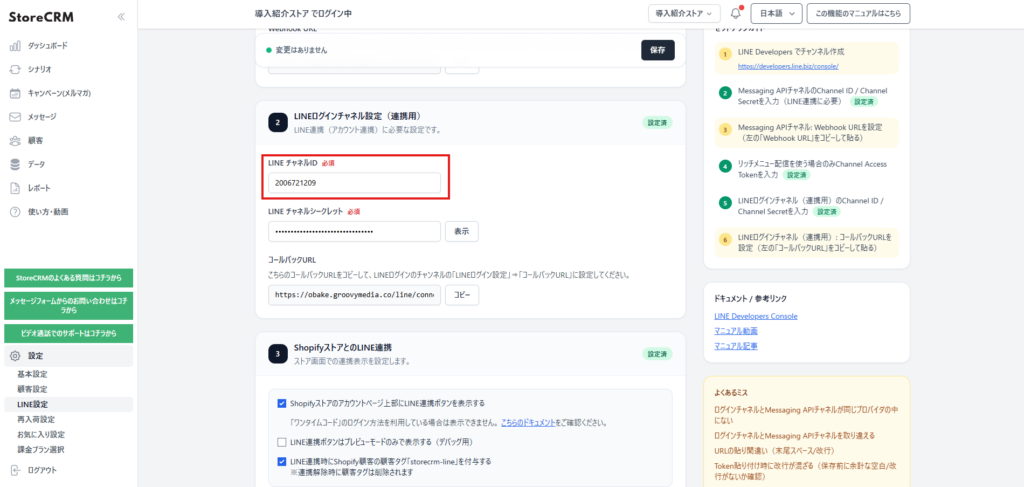Open notifications bell icon
Image resolution: width=1024 pixels, height=487 pixels.
click(x=736, y=14)
